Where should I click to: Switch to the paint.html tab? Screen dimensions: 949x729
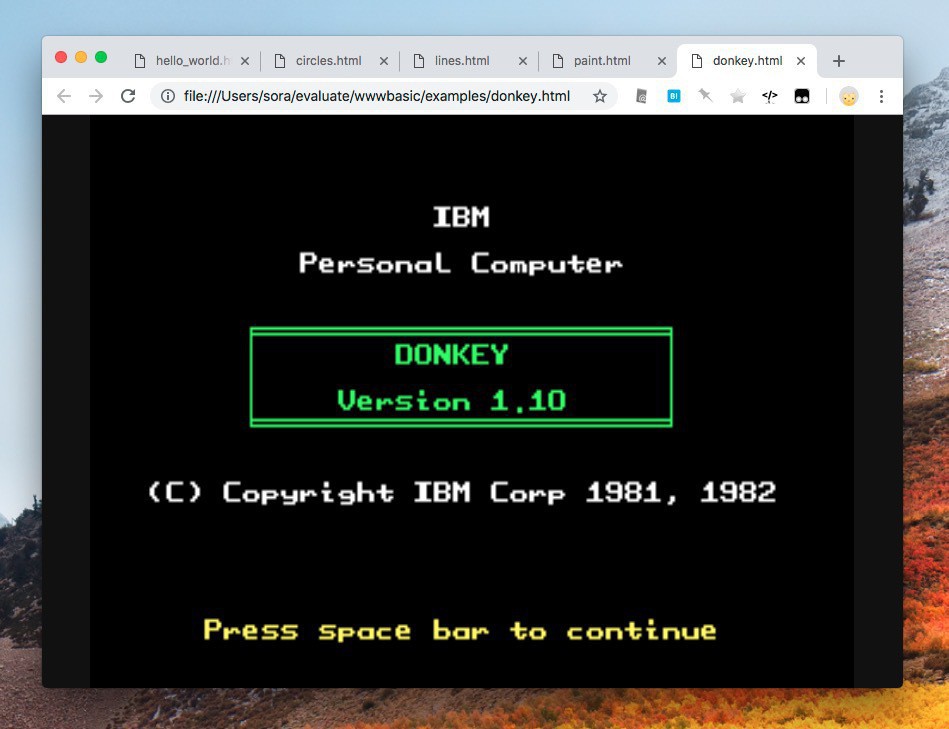(x=609, y=61)
